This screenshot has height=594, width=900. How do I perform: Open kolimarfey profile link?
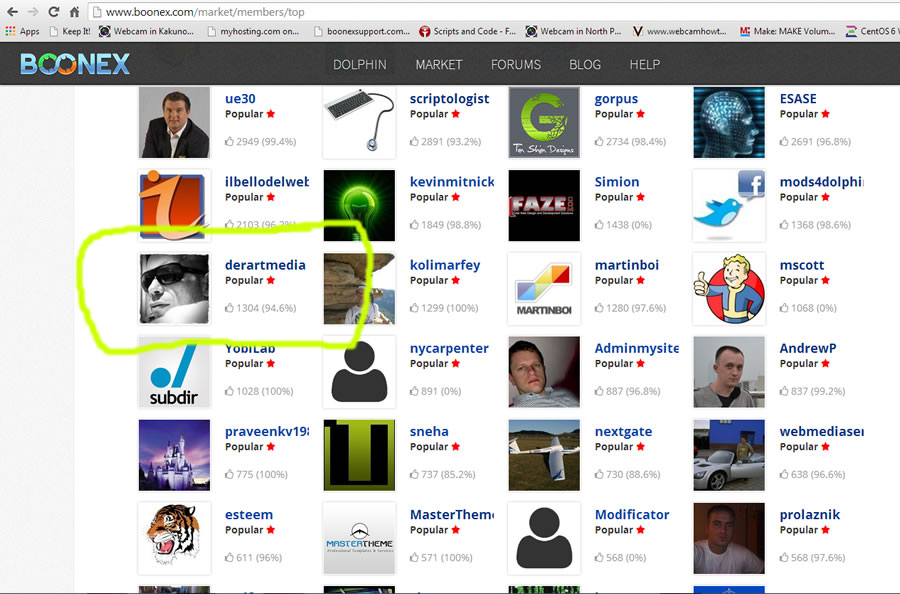click(x=445, y=265)
